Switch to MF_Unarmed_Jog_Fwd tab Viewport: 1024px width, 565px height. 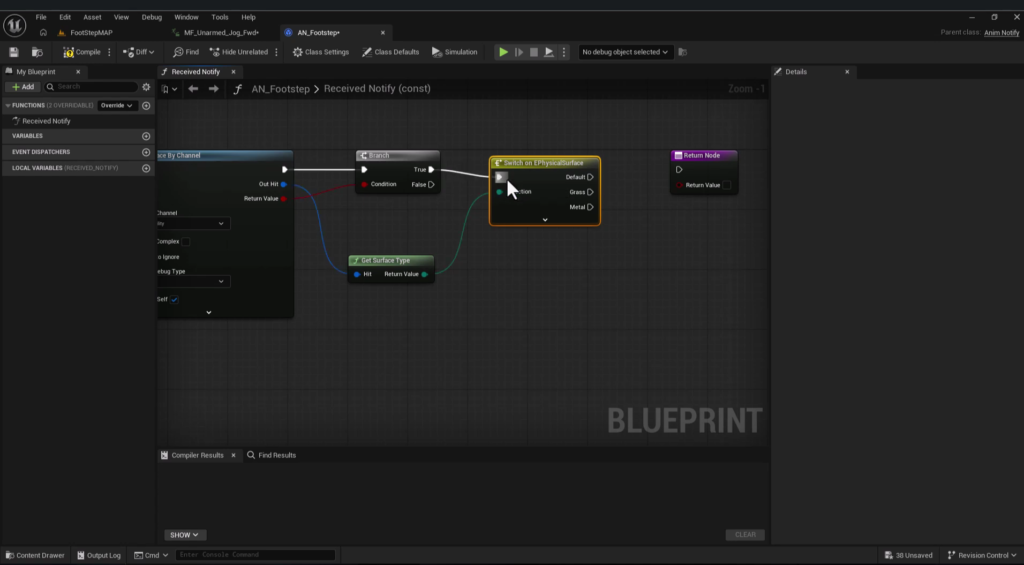(x=221, y=33)
